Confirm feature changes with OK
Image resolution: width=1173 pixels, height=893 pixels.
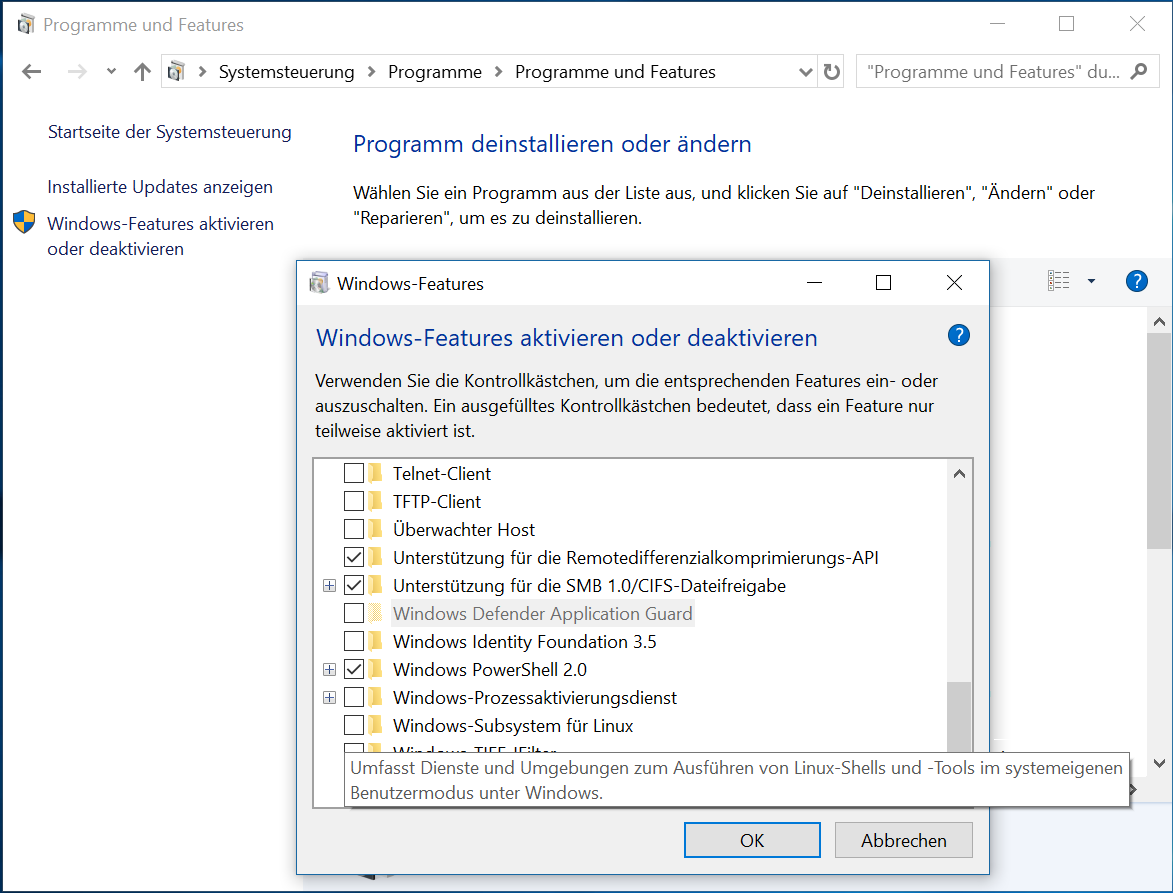click(x=752, y=840)
